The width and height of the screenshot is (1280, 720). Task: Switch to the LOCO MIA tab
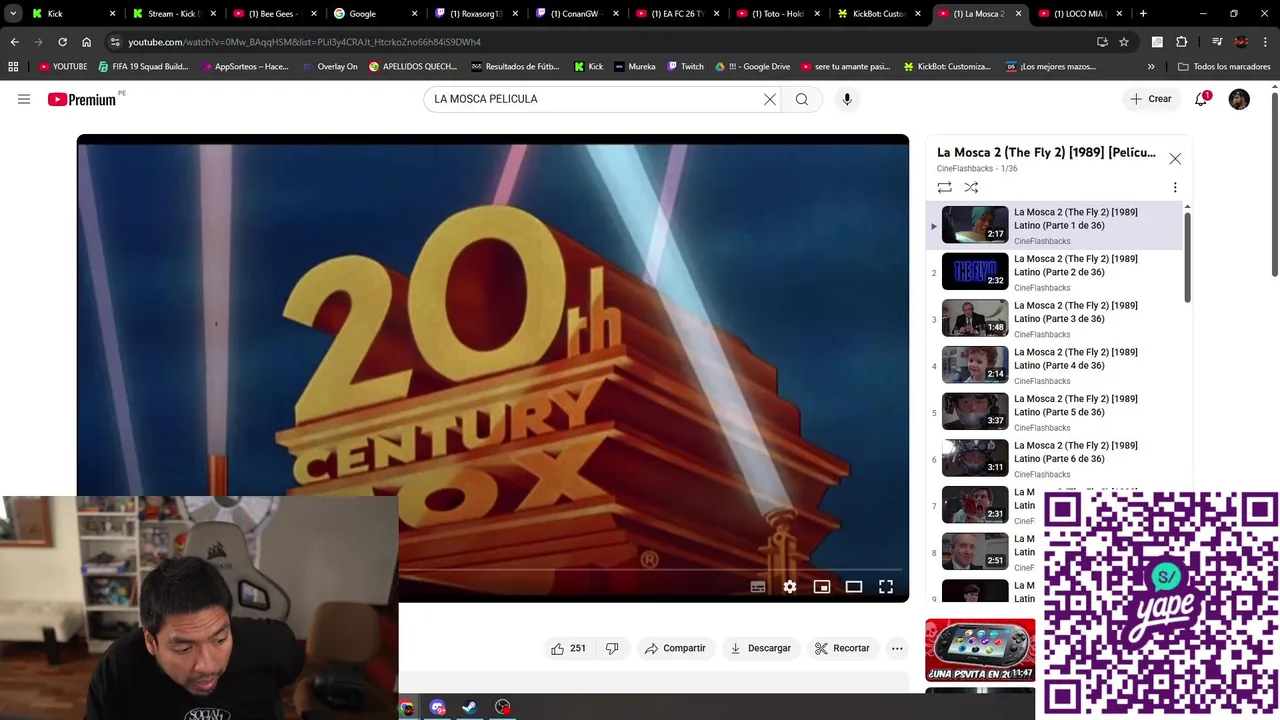tap(1078, 14)
